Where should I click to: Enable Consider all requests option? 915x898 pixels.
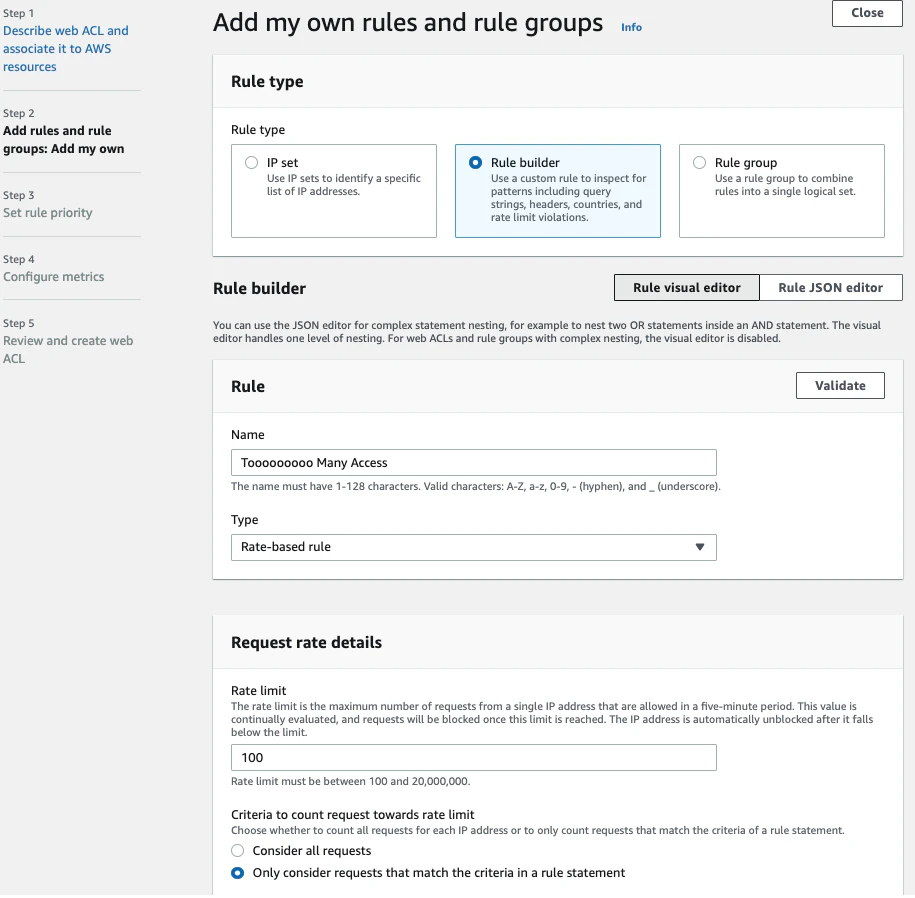tap(238, 851)
